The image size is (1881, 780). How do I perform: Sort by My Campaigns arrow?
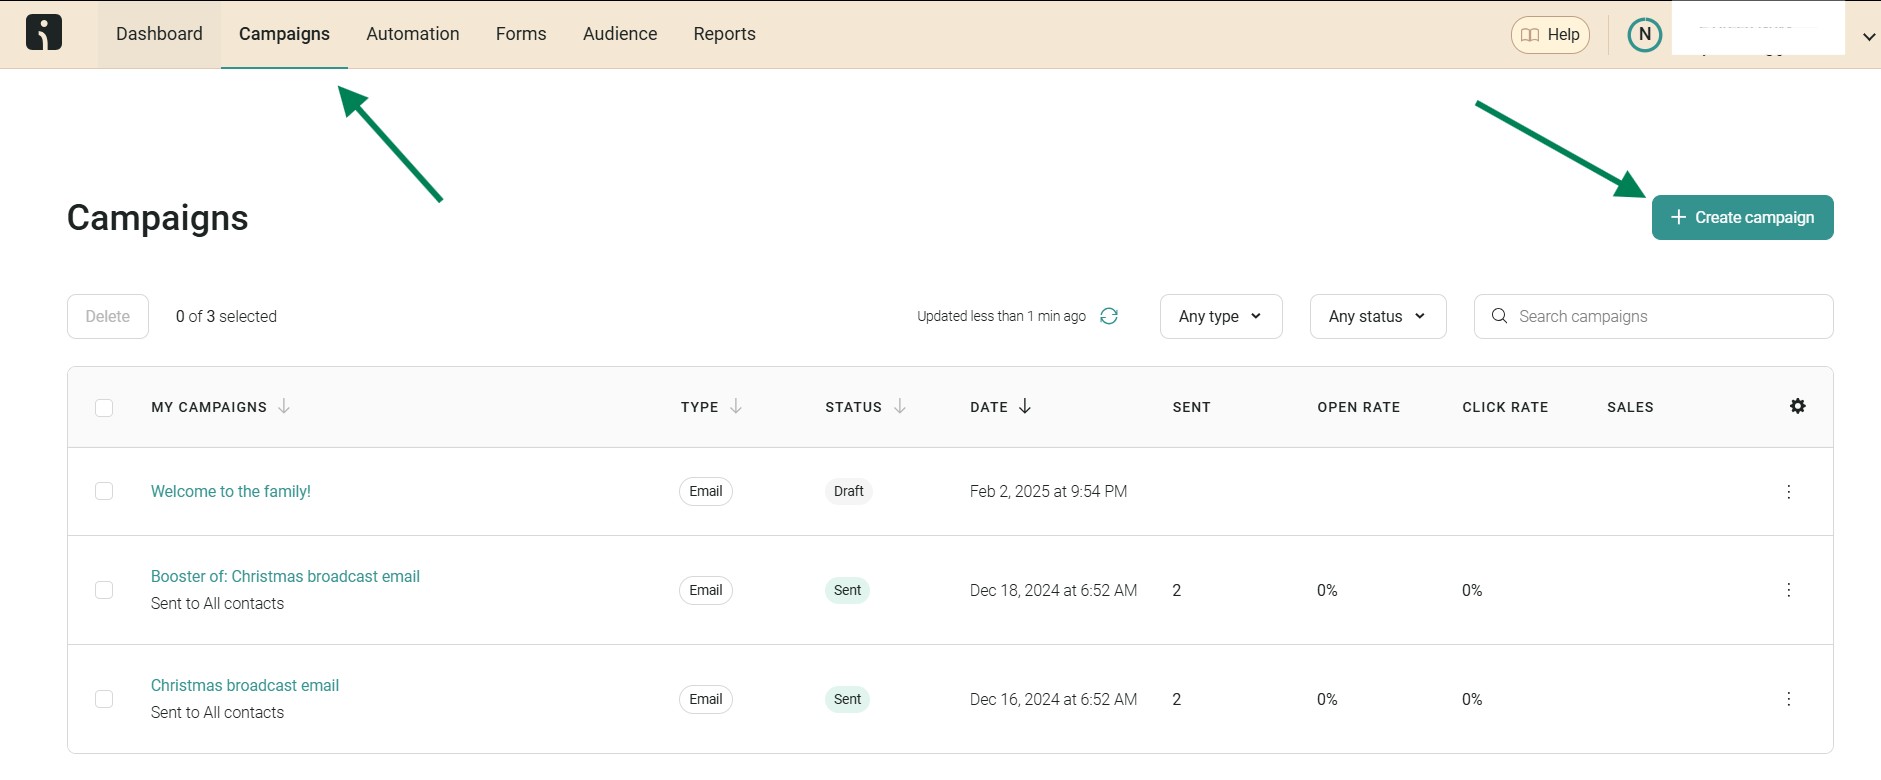pos(284,406)
